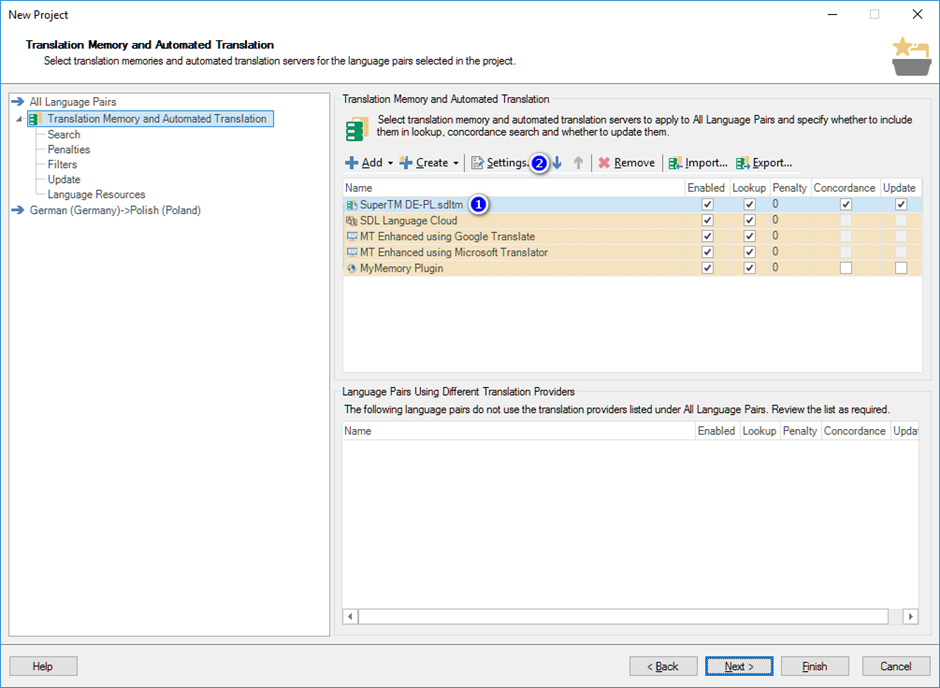Open translation memory Settings
Screen dimensions: 940x688
pos(500,162)
